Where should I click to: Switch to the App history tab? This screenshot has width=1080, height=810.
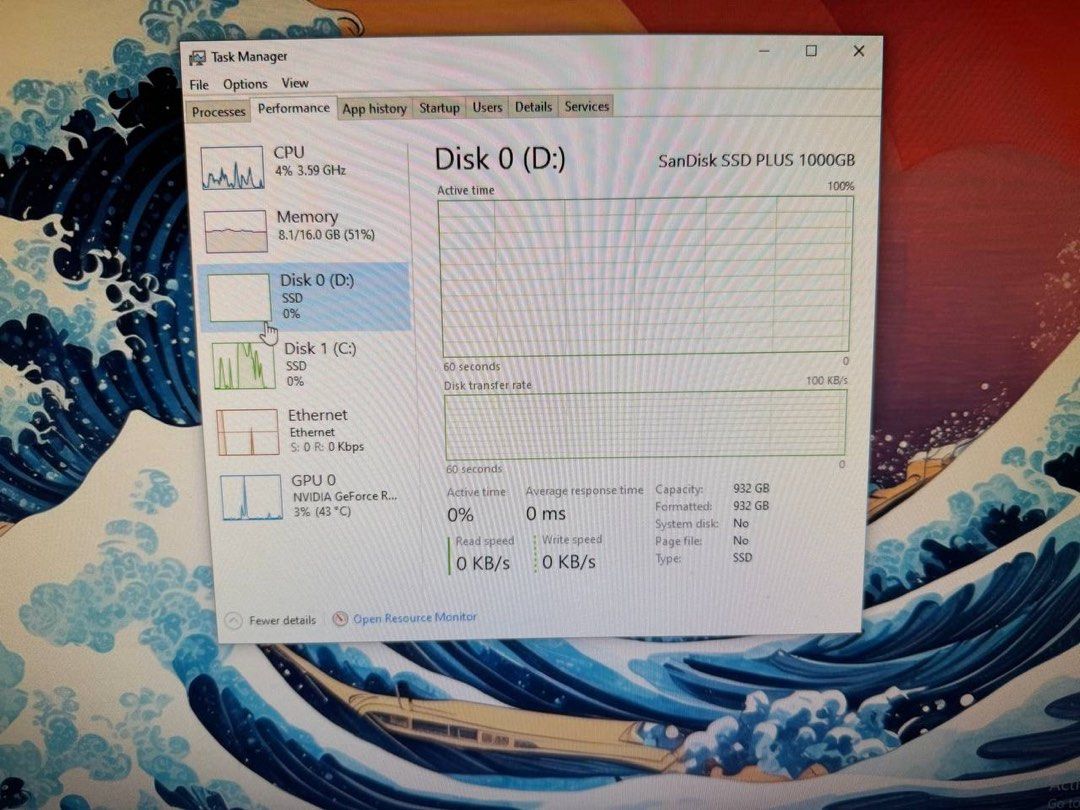click(374, 109)
